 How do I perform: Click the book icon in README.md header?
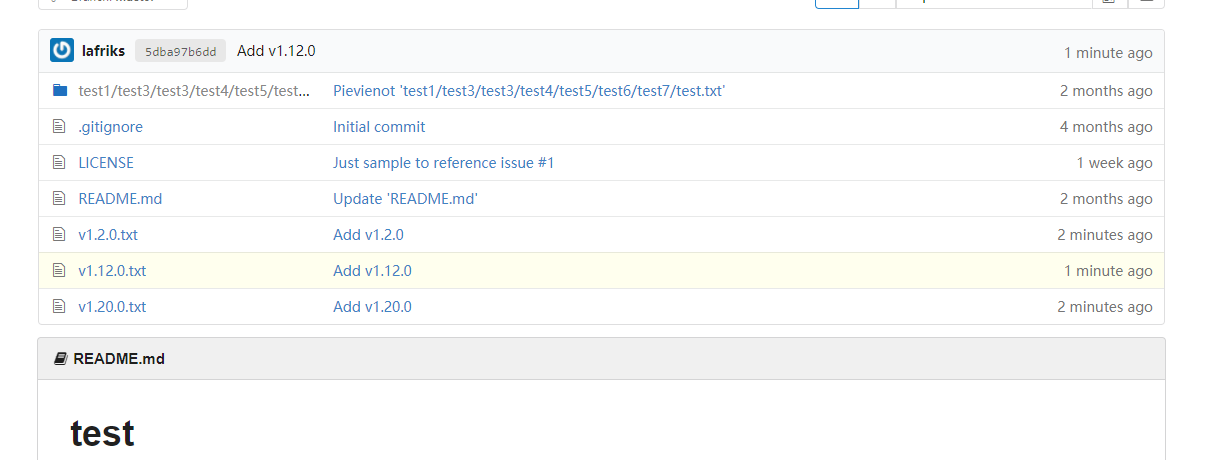pos(61,359)
